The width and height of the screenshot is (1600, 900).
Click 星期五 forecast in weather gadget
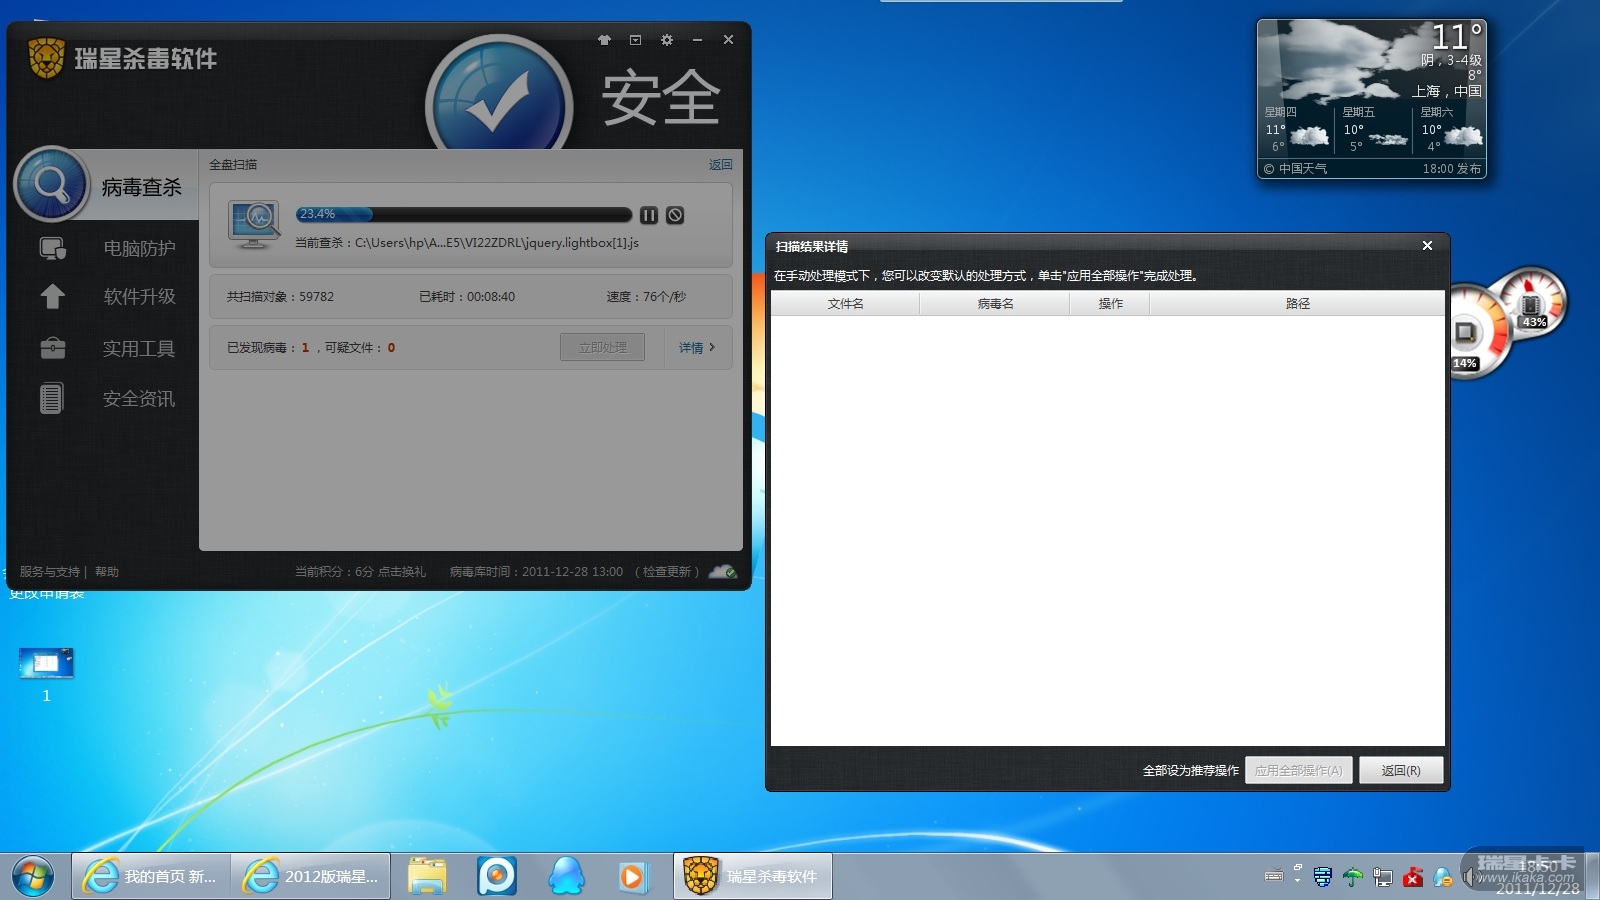[x=1372, y=130]
